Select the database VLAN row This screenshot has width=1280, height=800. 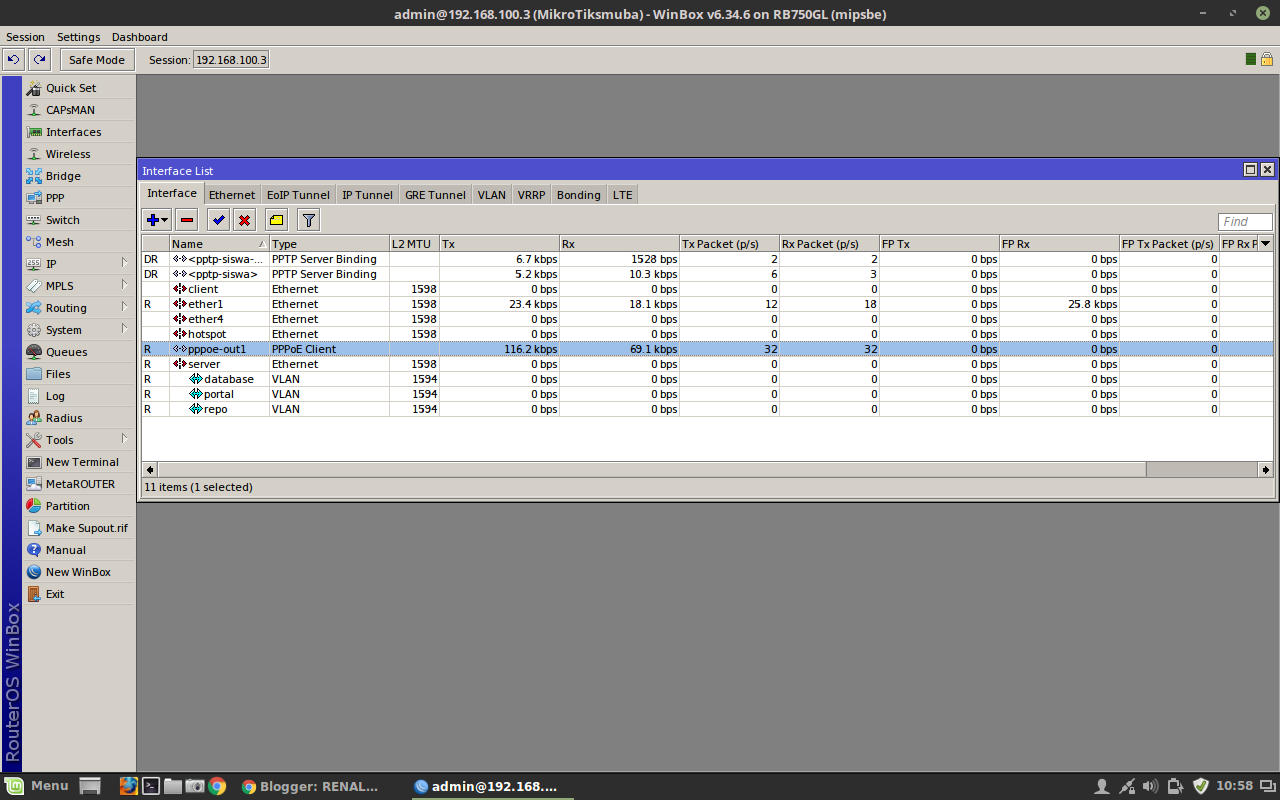(707, 379)
